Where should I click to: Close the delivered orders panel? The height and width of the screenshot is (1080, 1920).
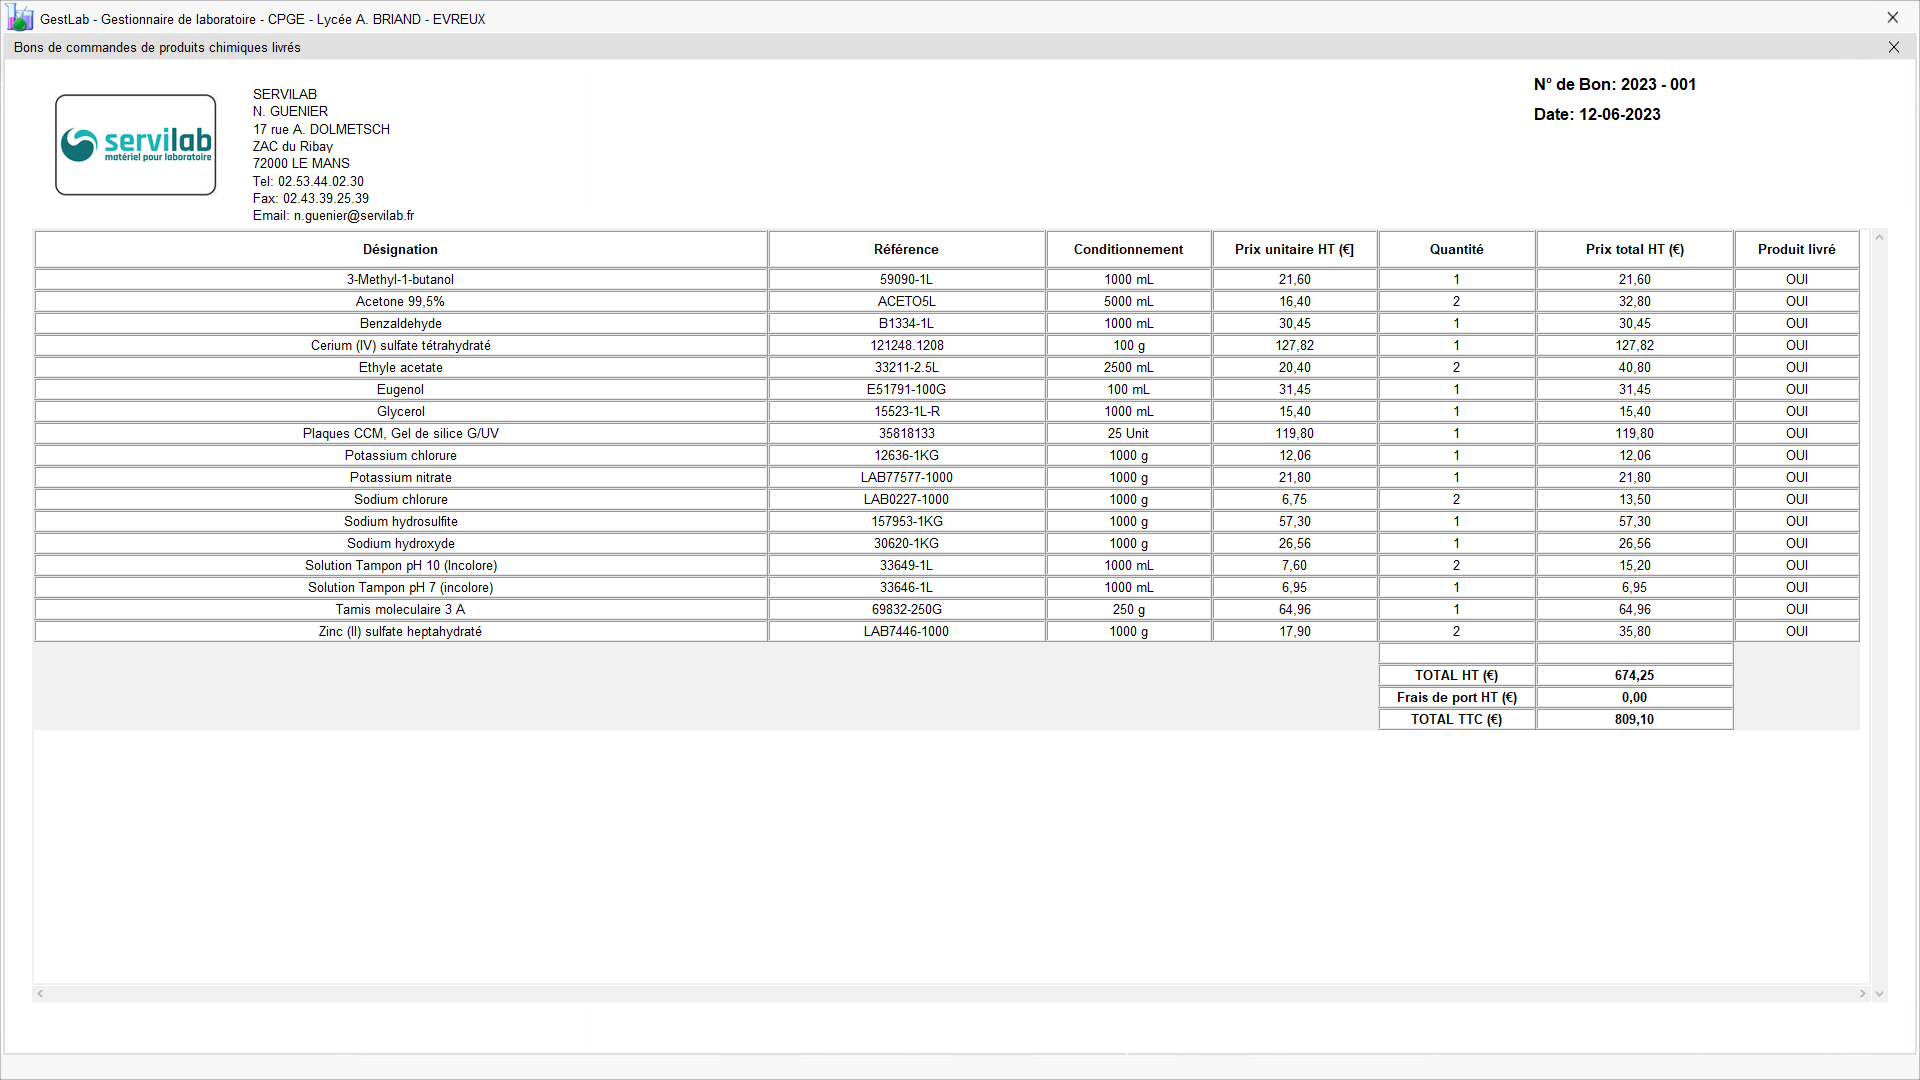point(1893,47)
